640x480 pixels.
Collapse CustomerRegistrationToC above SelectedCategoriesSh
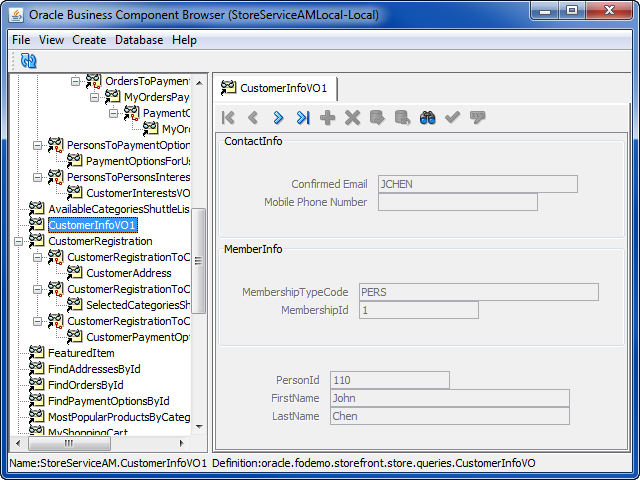pyautogui.click(x=37, y=289)
